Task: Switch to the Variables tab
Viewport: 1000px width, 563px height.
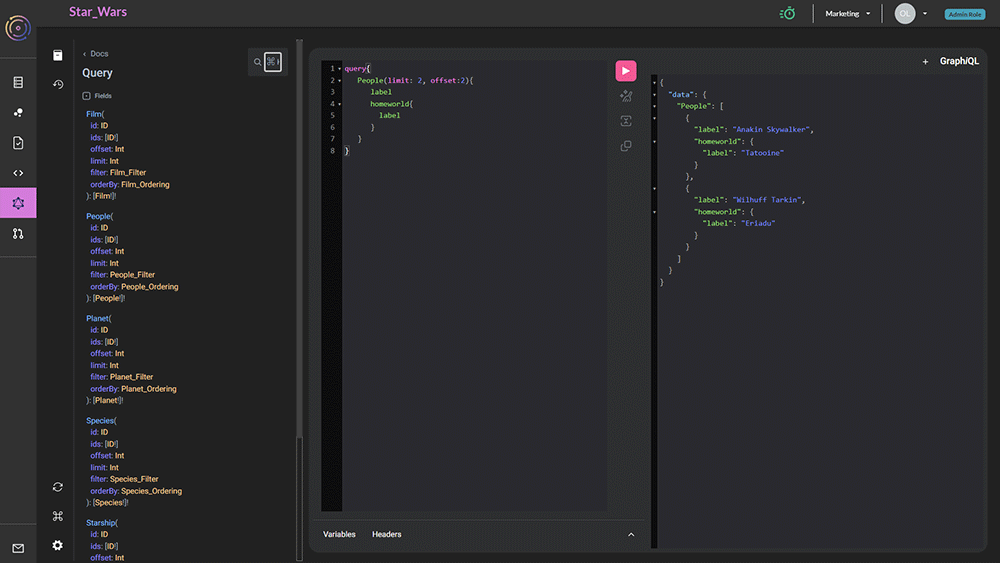Action: point(339,534)
